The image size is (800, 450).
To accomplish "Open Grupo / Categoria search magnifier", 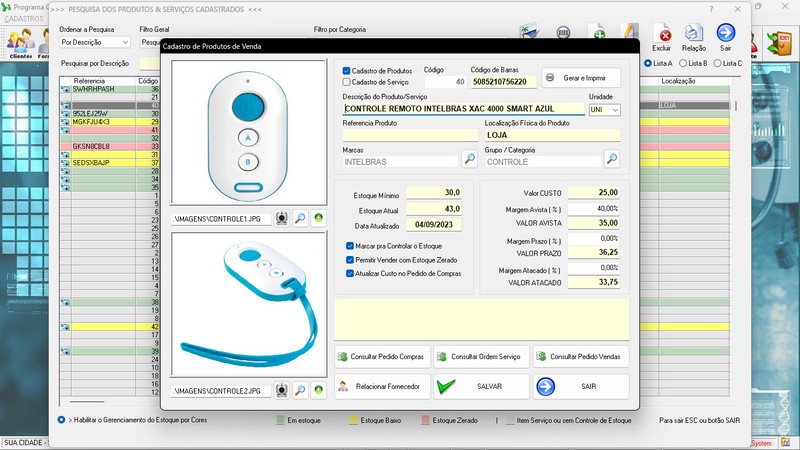I will (x=612, y=160).
